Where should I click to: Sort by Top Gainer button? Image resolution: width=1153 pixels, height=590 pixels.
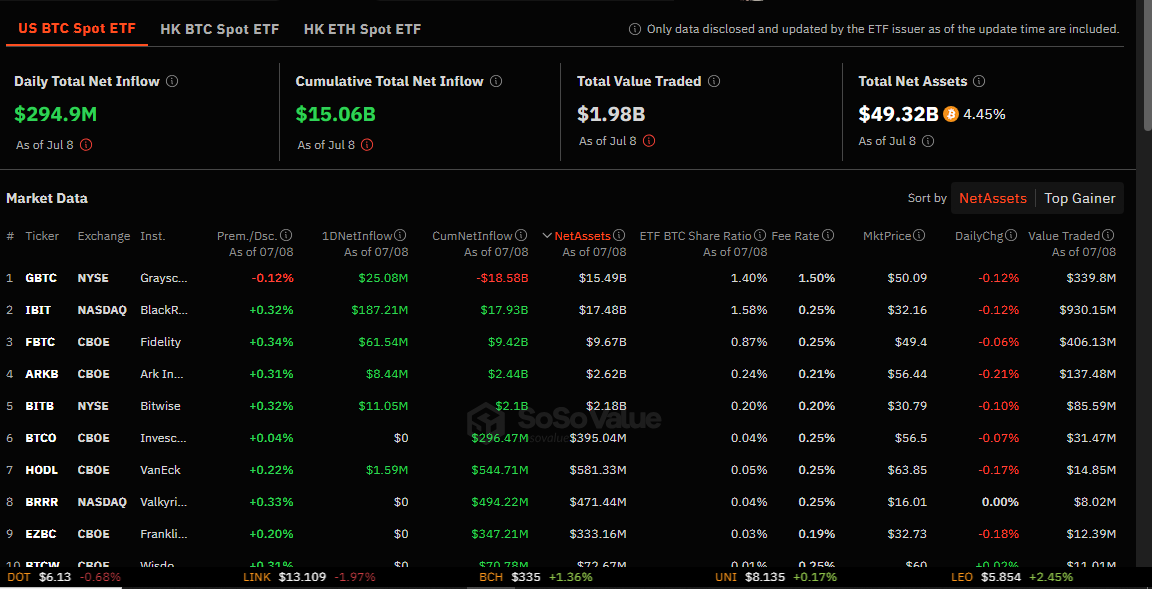[x=1079, y=198]
